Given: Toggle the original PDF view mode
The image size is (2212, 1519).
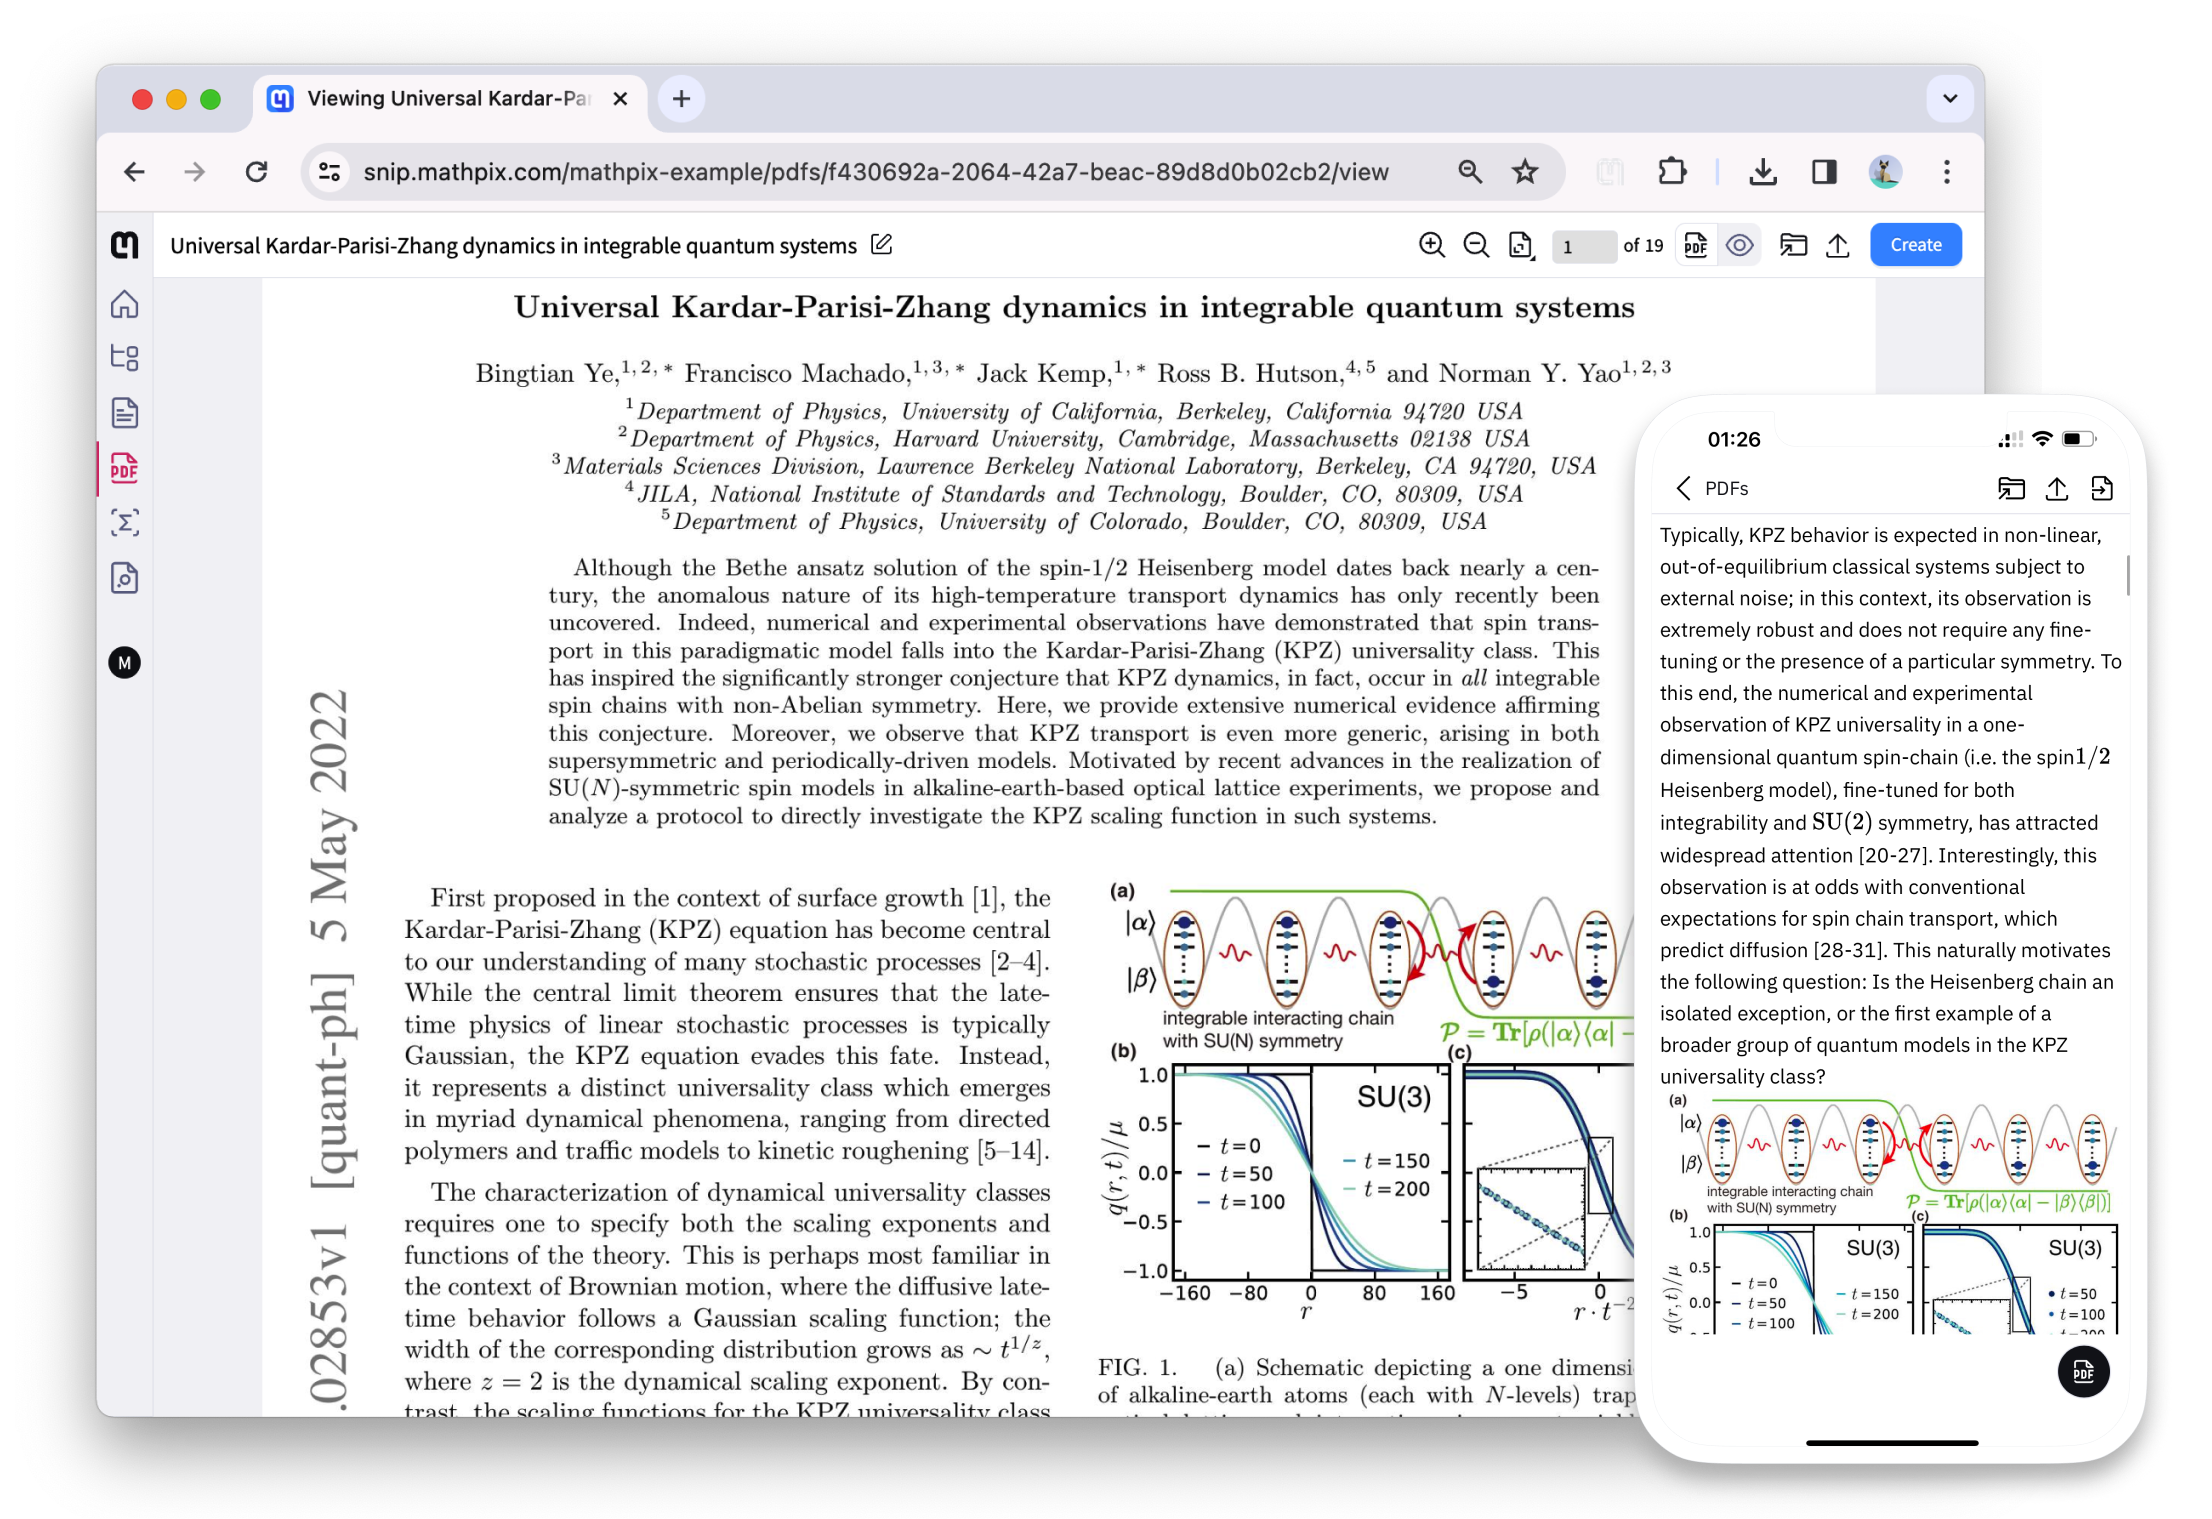Looking at the screenshot, I should (x=1695, y=245).
